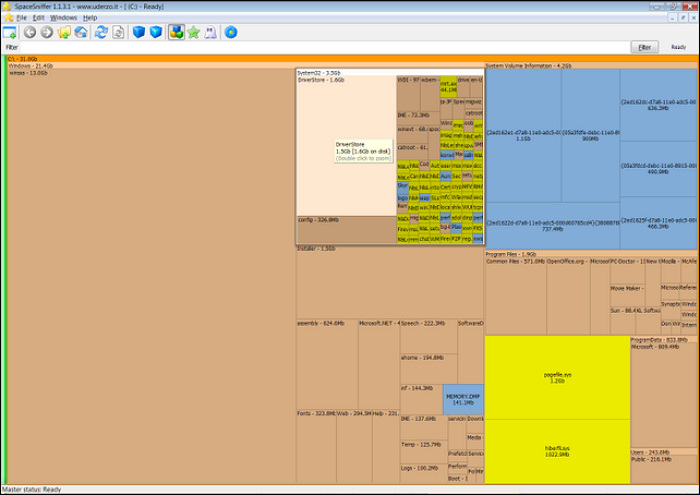Screen dimensions: 700x495
Task: Select the DriverStore folder block
Action: [x=346, y=146]
